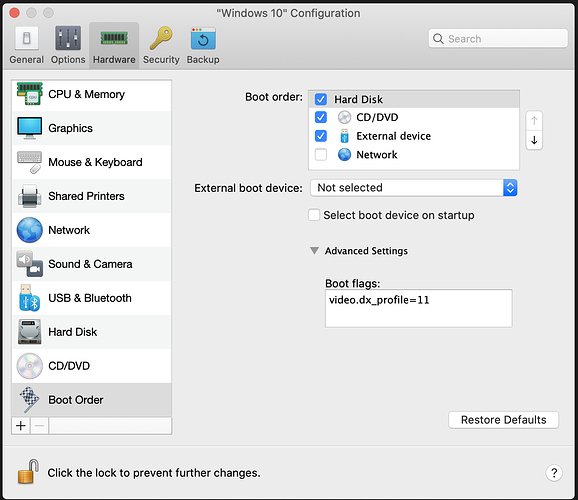578x500 pixels.
Task: Click in the Boot flags text box
Action: click(x=418, y=308)
